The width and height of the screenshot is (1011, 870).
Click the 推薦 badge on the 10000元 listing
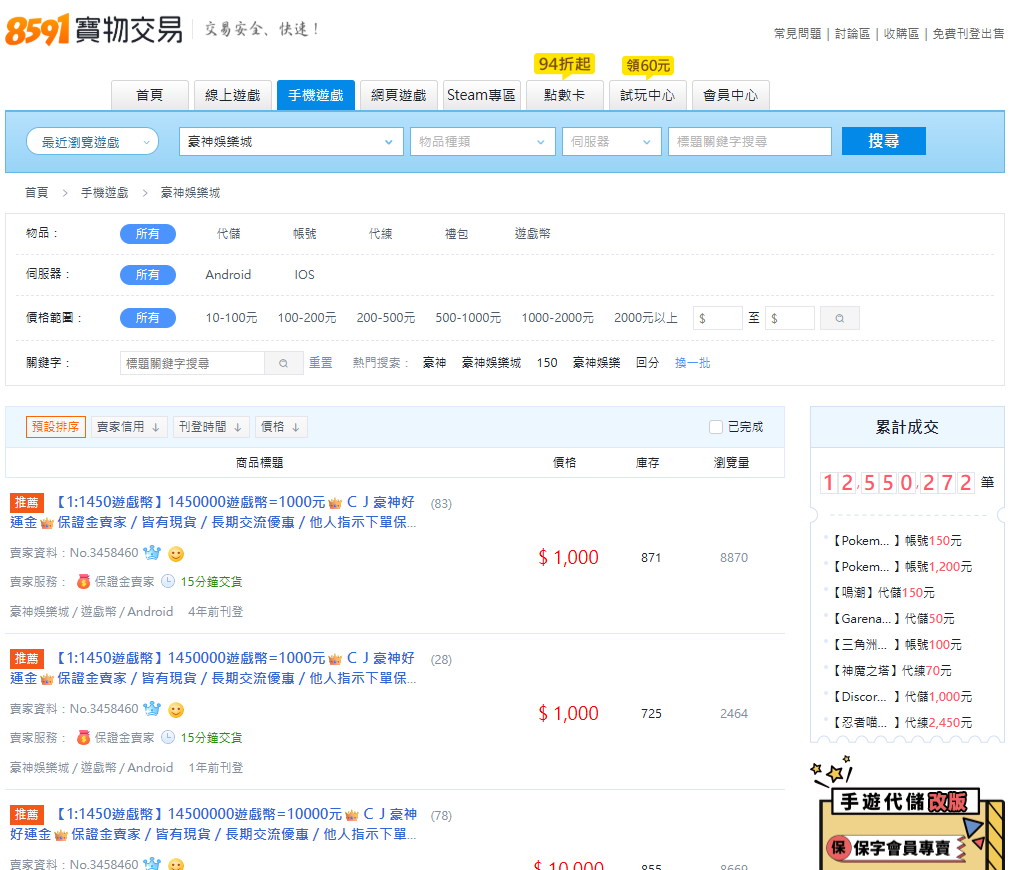tap(27, 815)
